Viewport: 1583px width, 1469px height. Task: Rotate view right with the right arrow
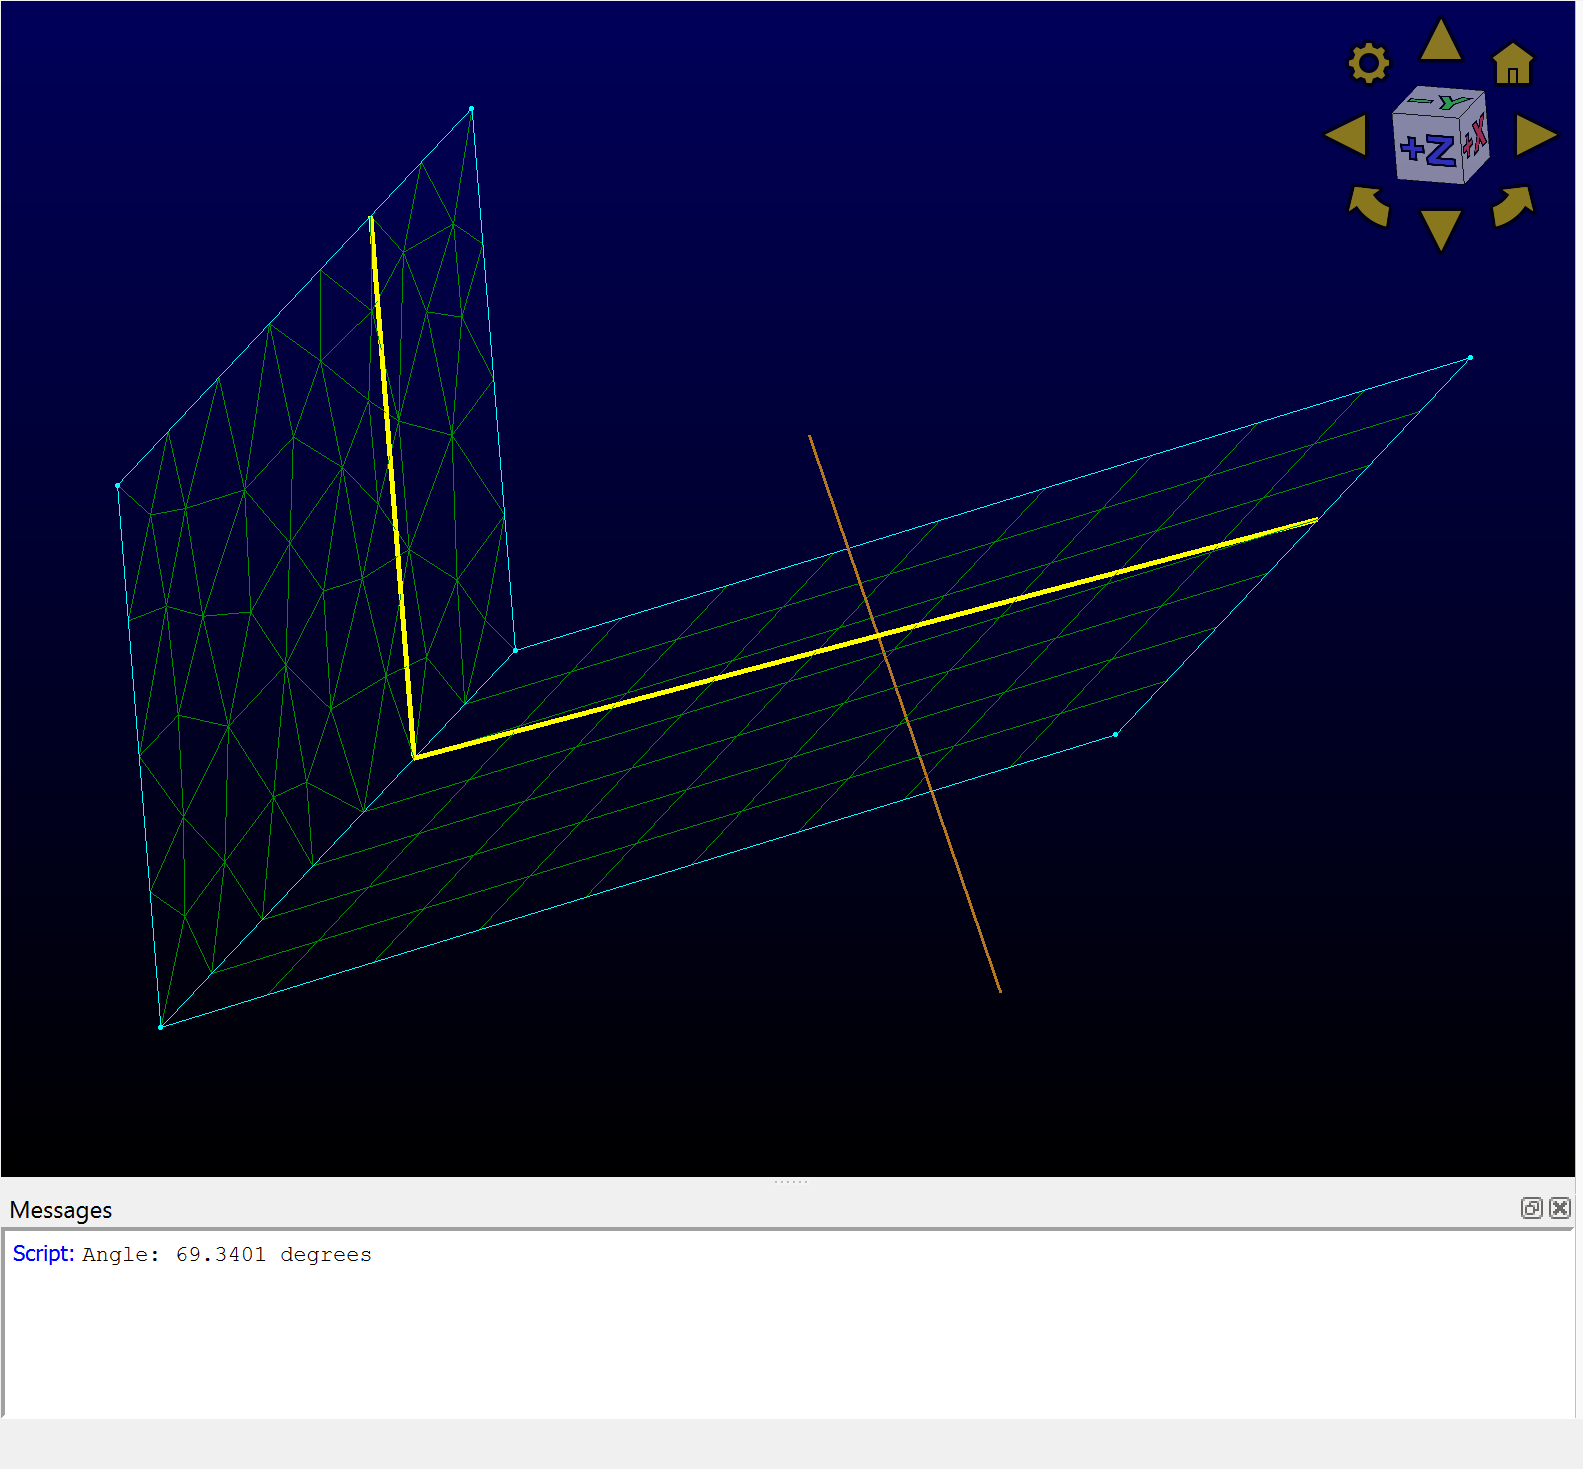pos(1536,135)
